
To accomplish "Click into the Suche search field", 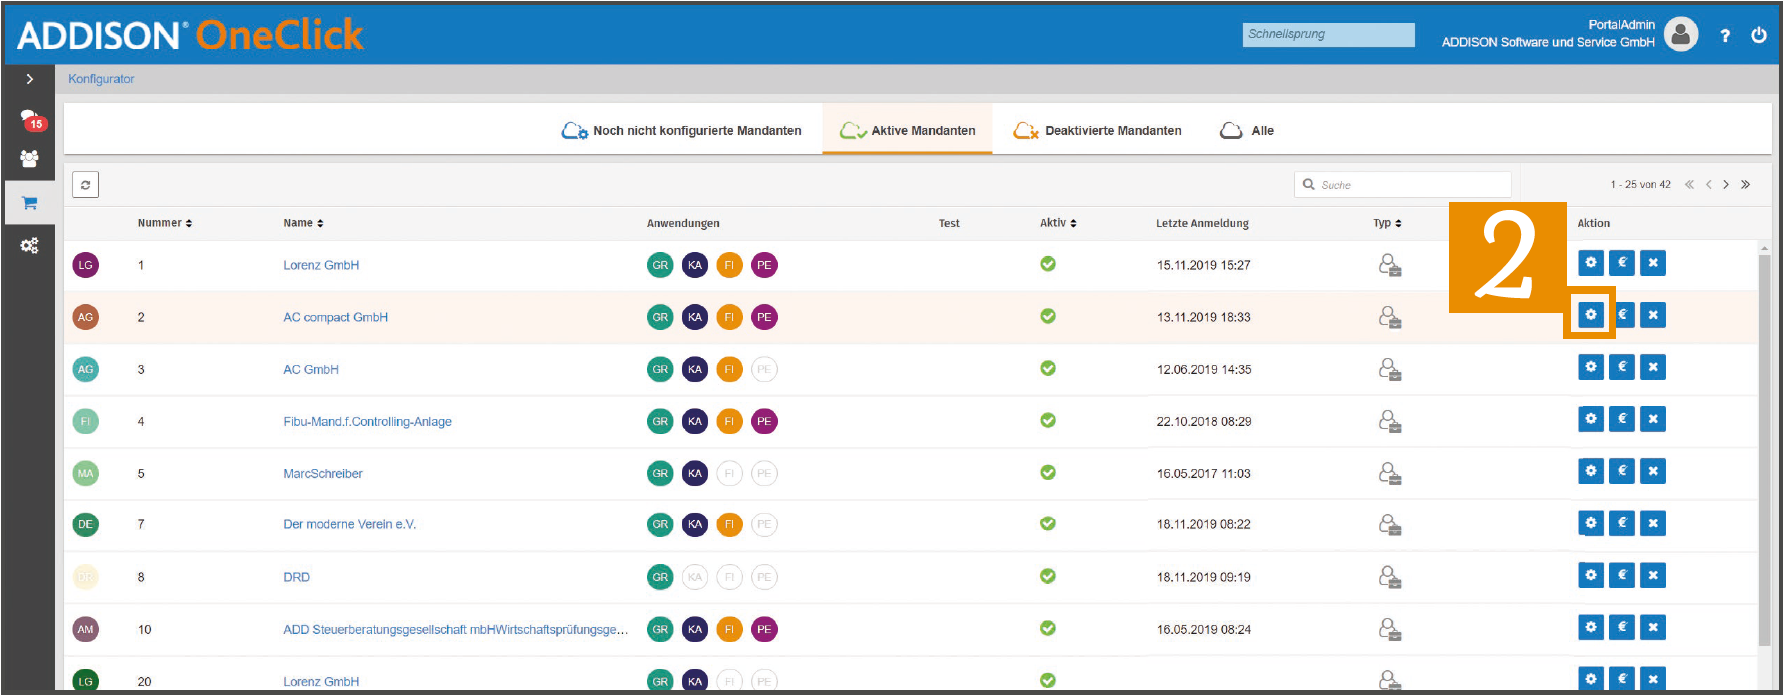I will point(1403,185).
